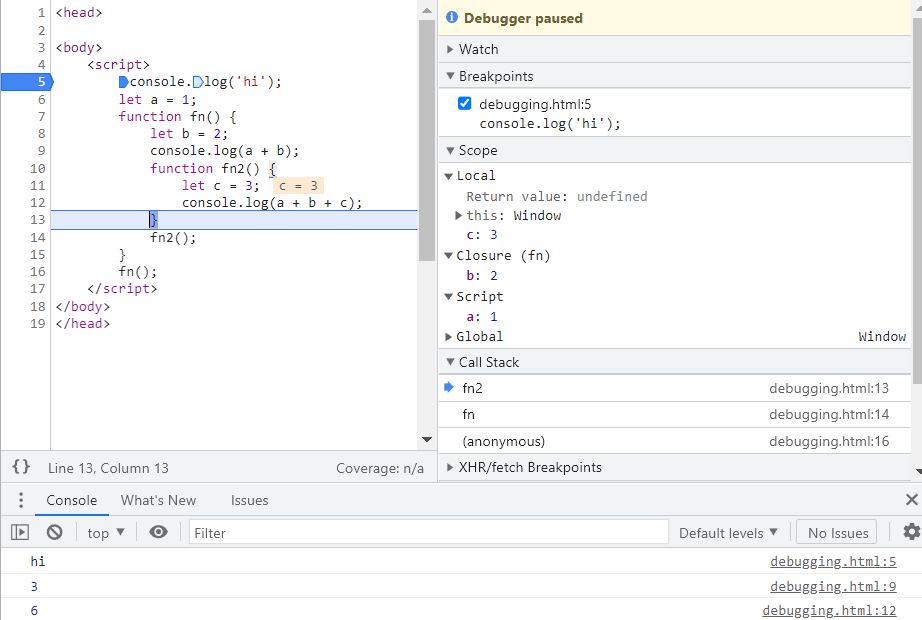Viewport: 922px width, 620px height.
Task: Select the fn call stack frame
Action: 675,414
